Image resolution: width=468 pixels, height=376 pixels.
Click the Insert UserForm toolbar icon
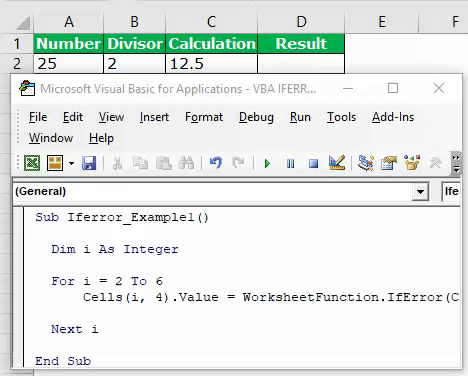pyautogui.click(x=55, y=163)
